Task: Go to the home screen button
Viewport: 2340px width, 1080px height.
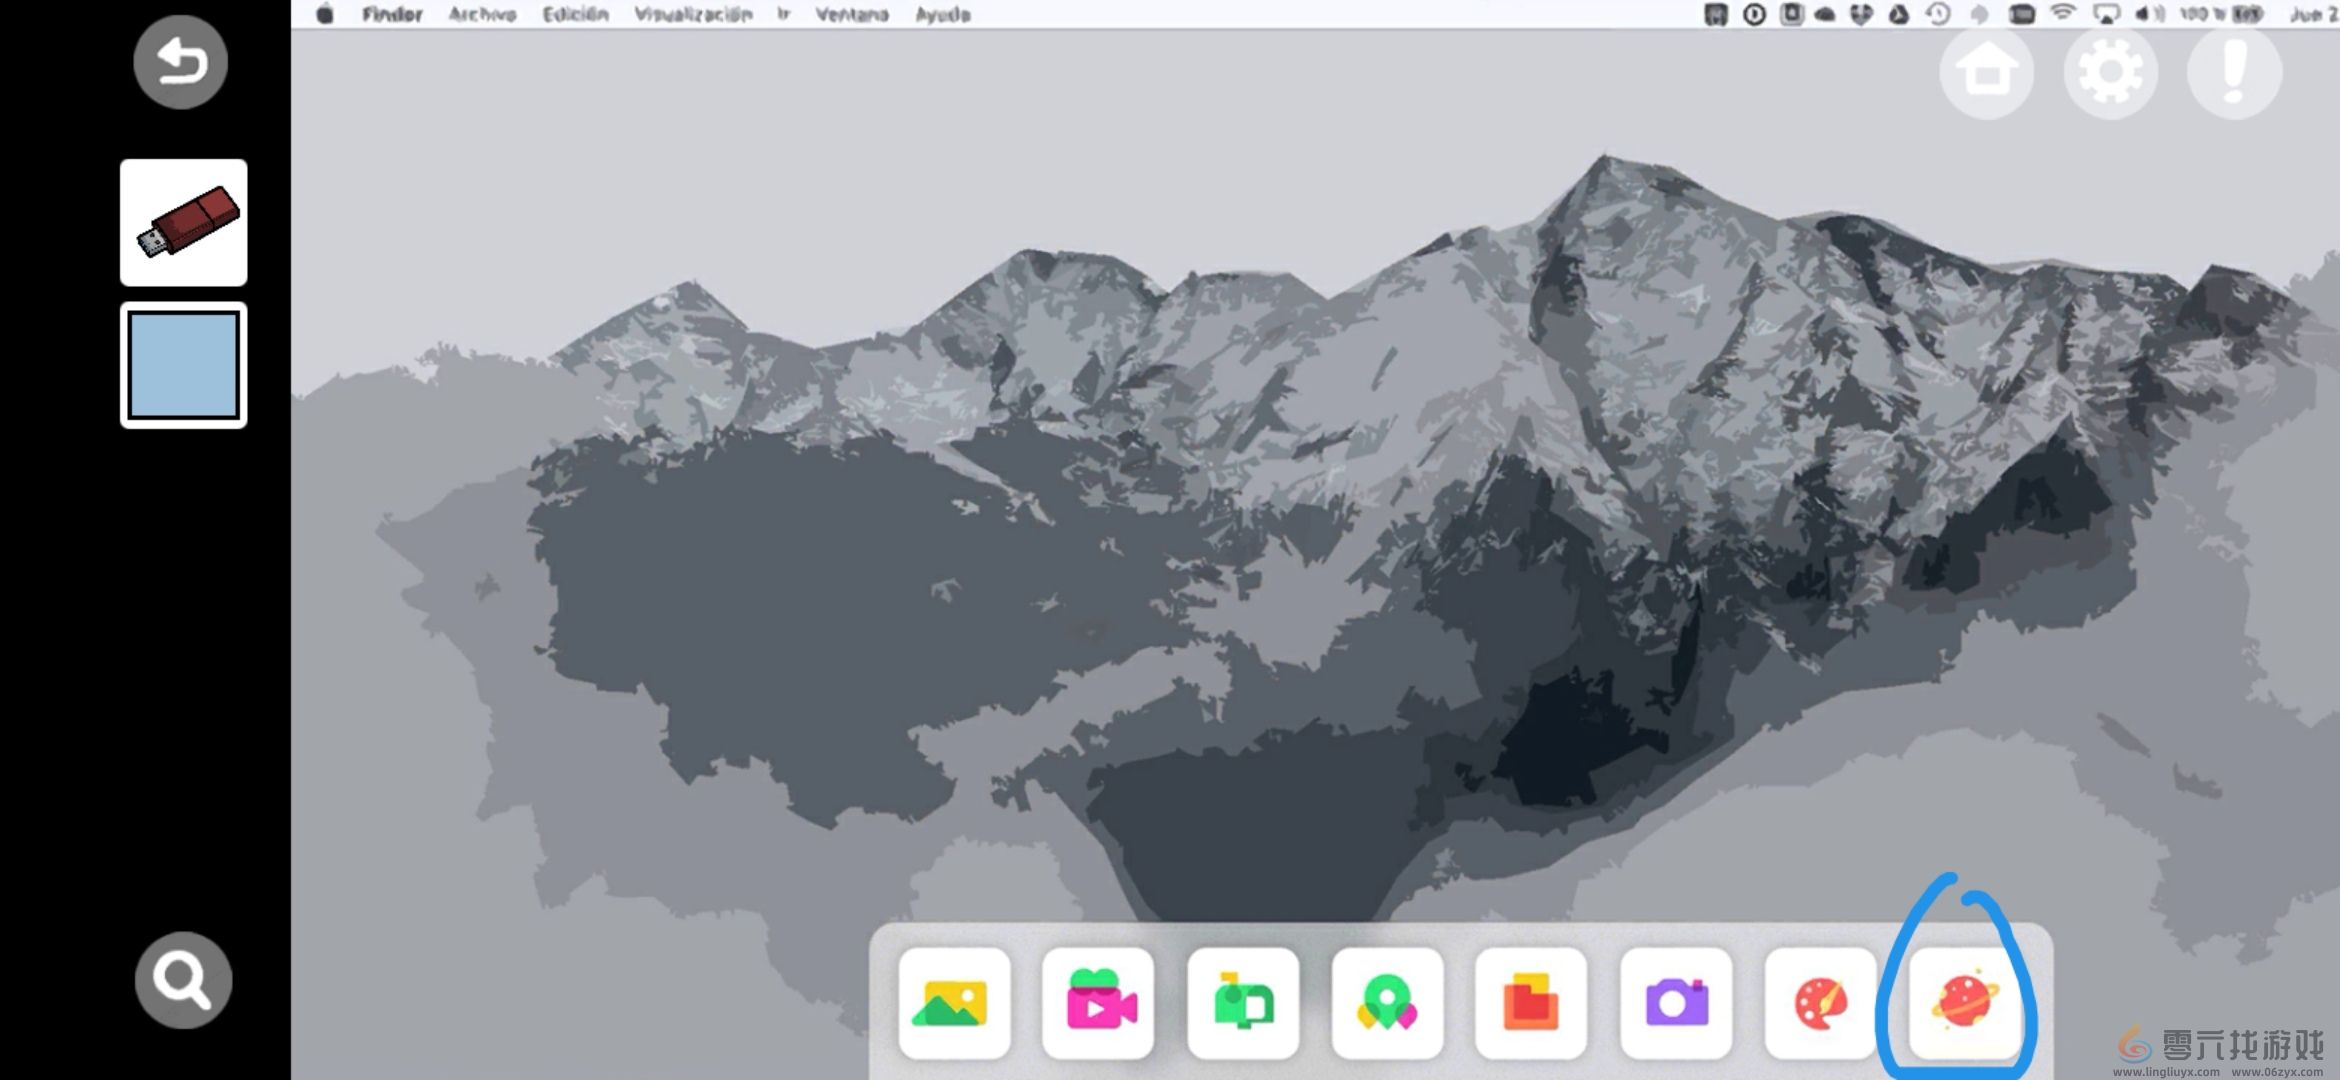Action: click(1986, 72)
